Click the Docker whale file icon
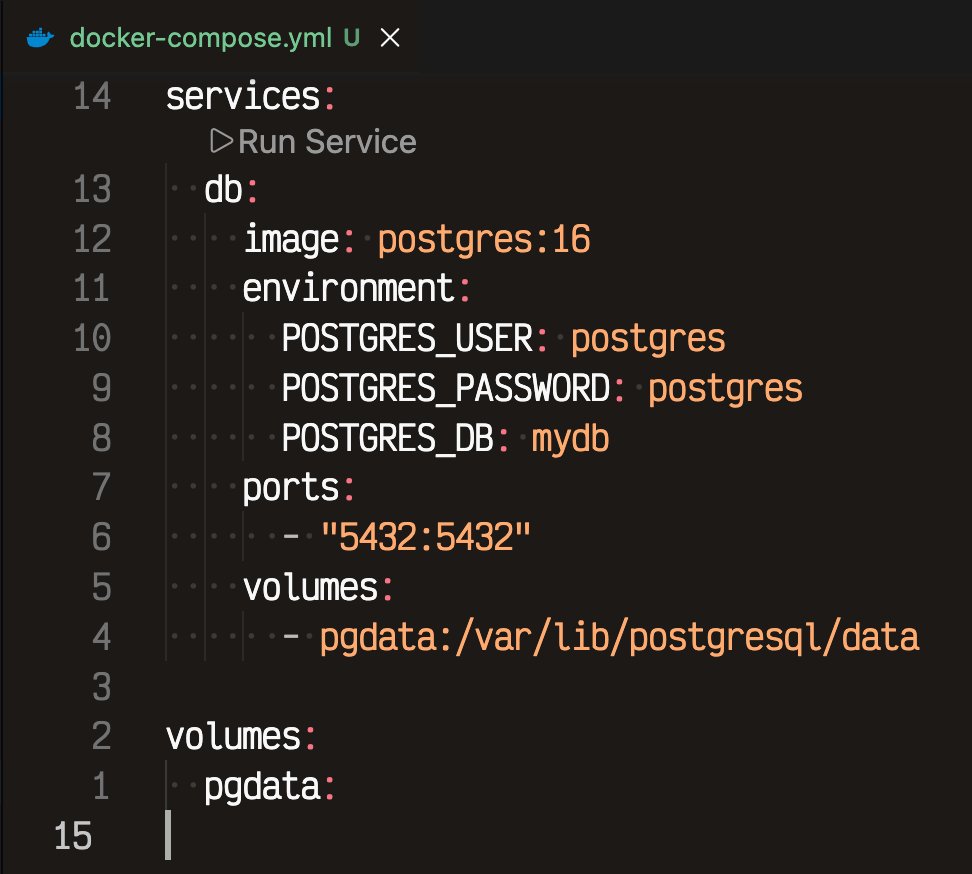 (x=40, y=38)
